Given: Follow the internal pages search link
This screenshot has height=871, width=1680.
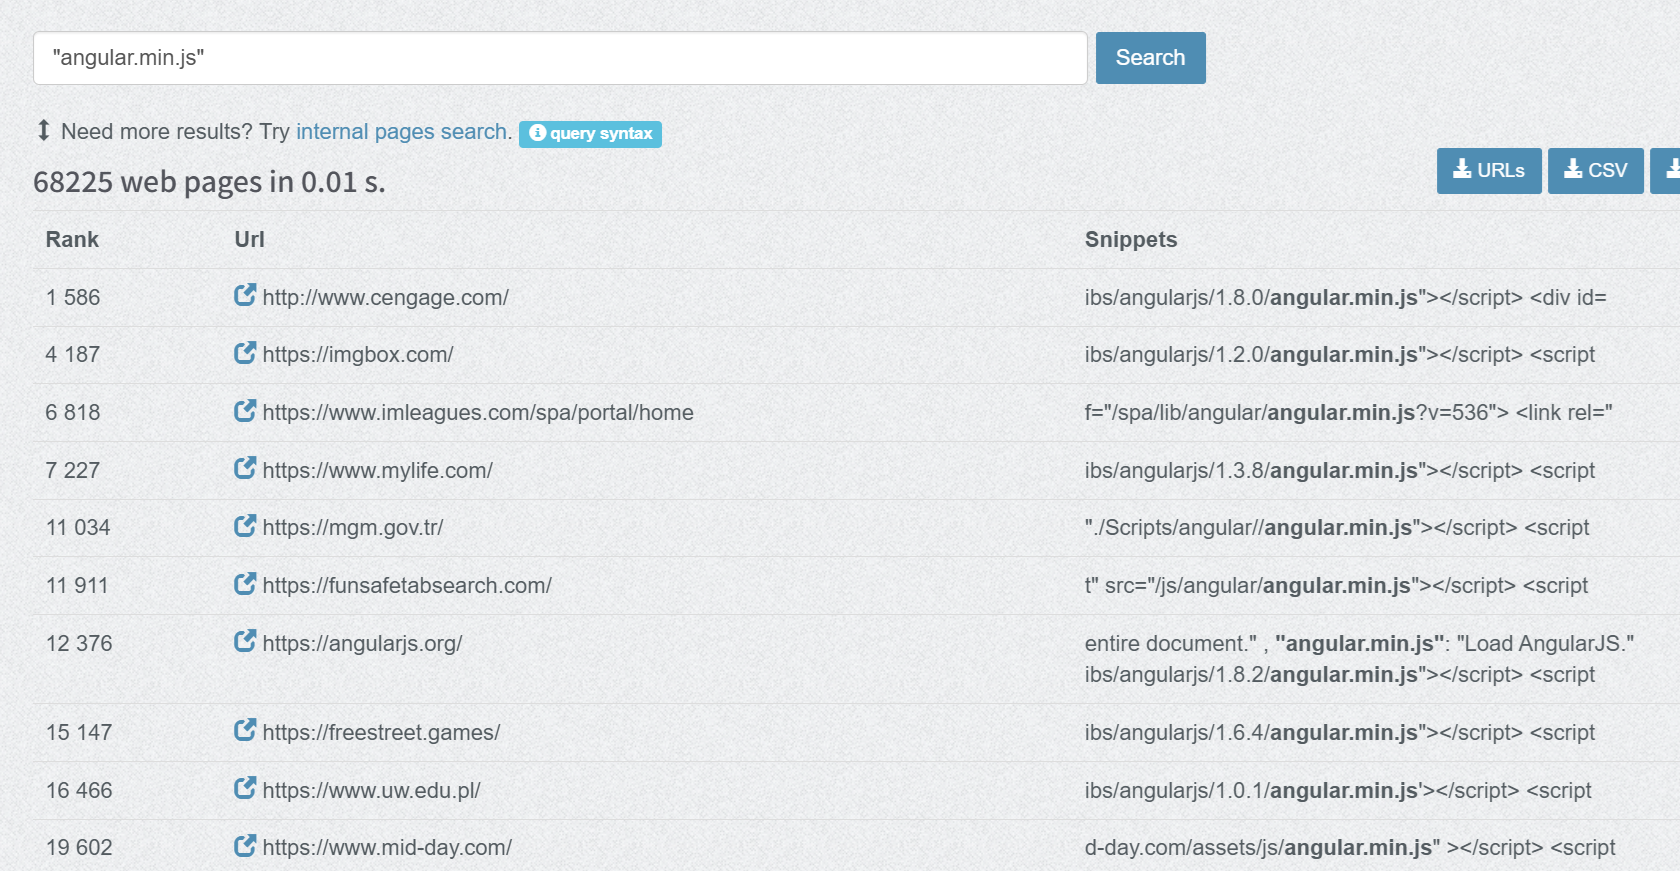Looking at the screenshot, I should [401, 132].
